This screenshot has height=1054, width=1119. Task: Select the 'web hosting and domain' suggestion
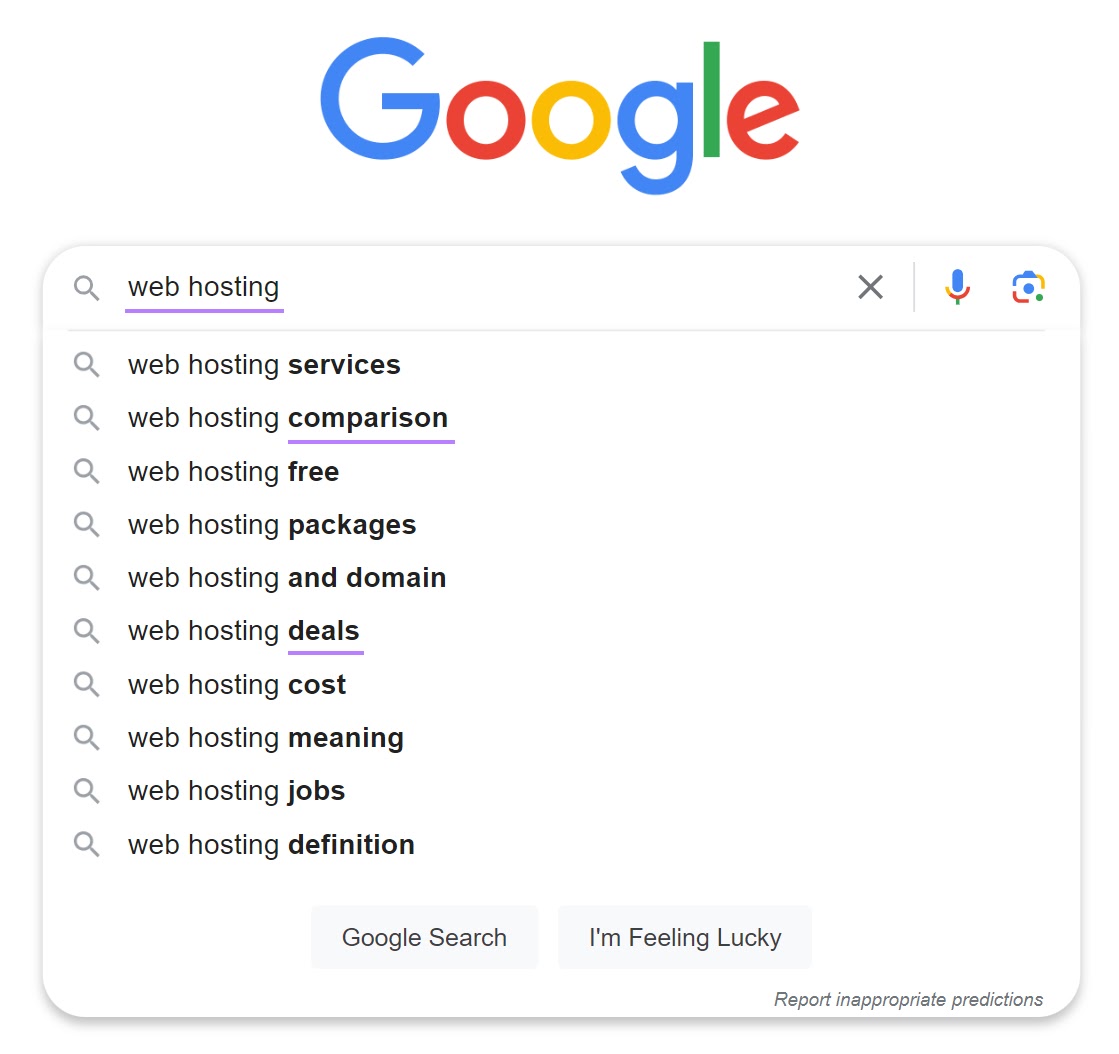coord(286,577)
